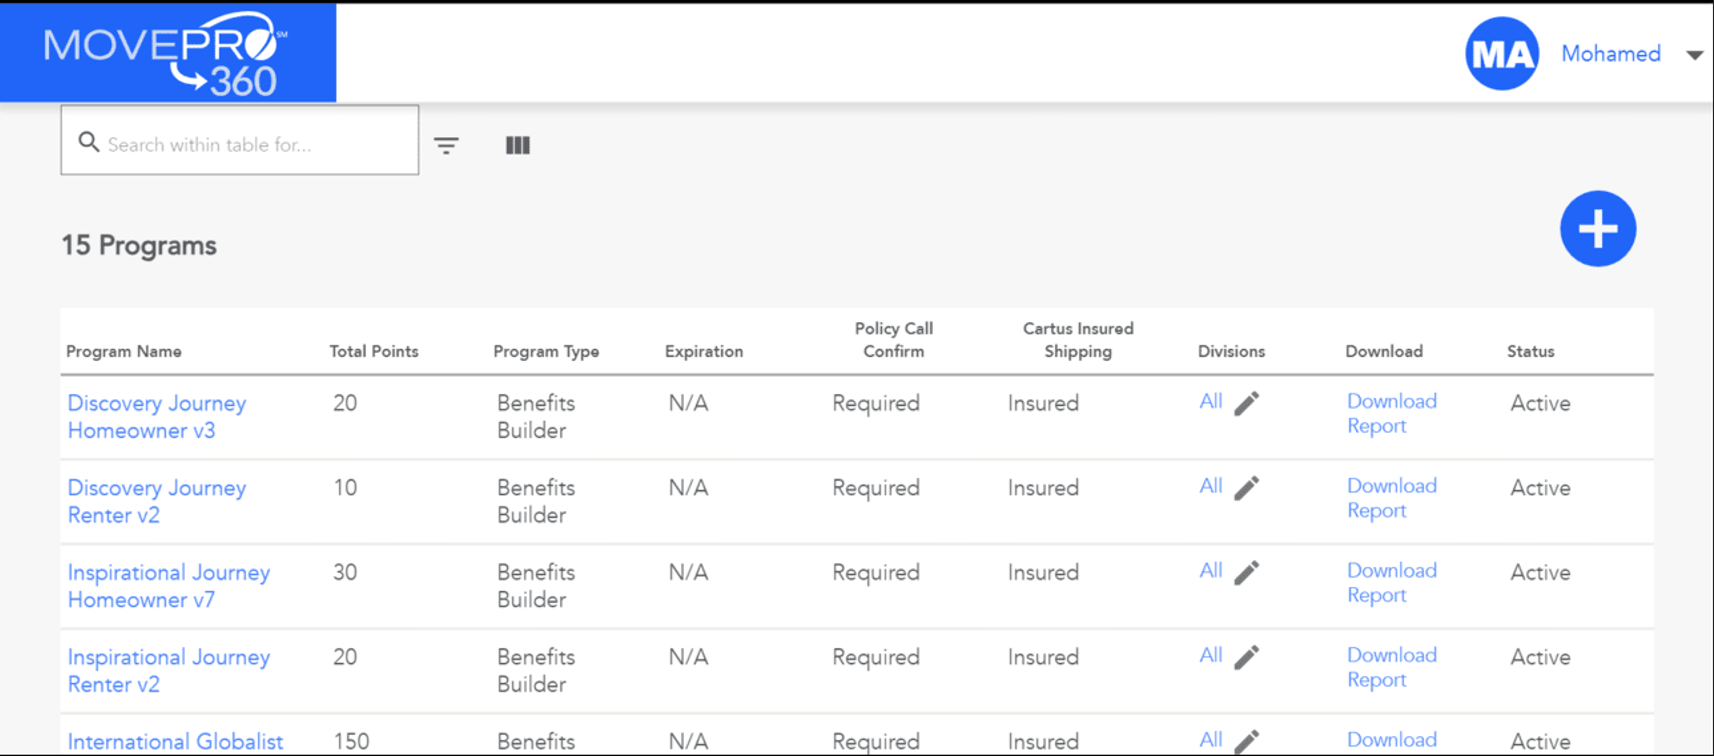1714x756 pixels.
Task: Sort by Total Points column header
Action: 374,352
